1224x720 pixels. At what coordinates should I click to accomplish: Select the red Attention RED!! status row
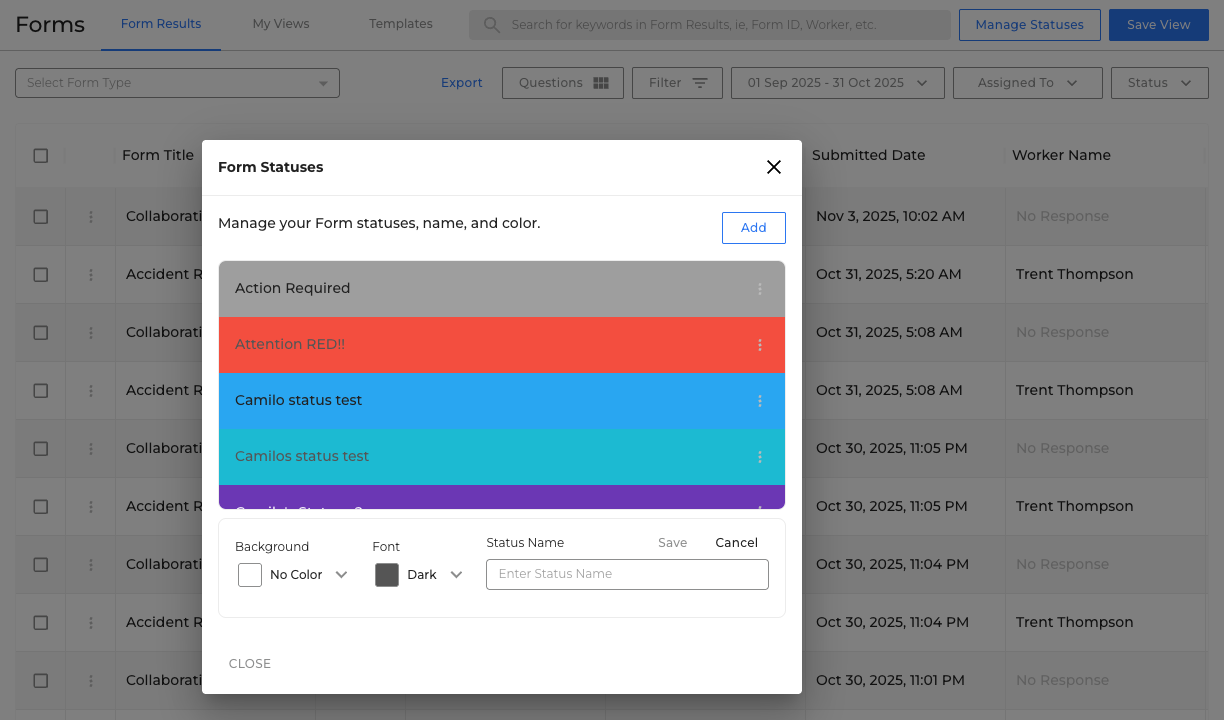(502, 345)
